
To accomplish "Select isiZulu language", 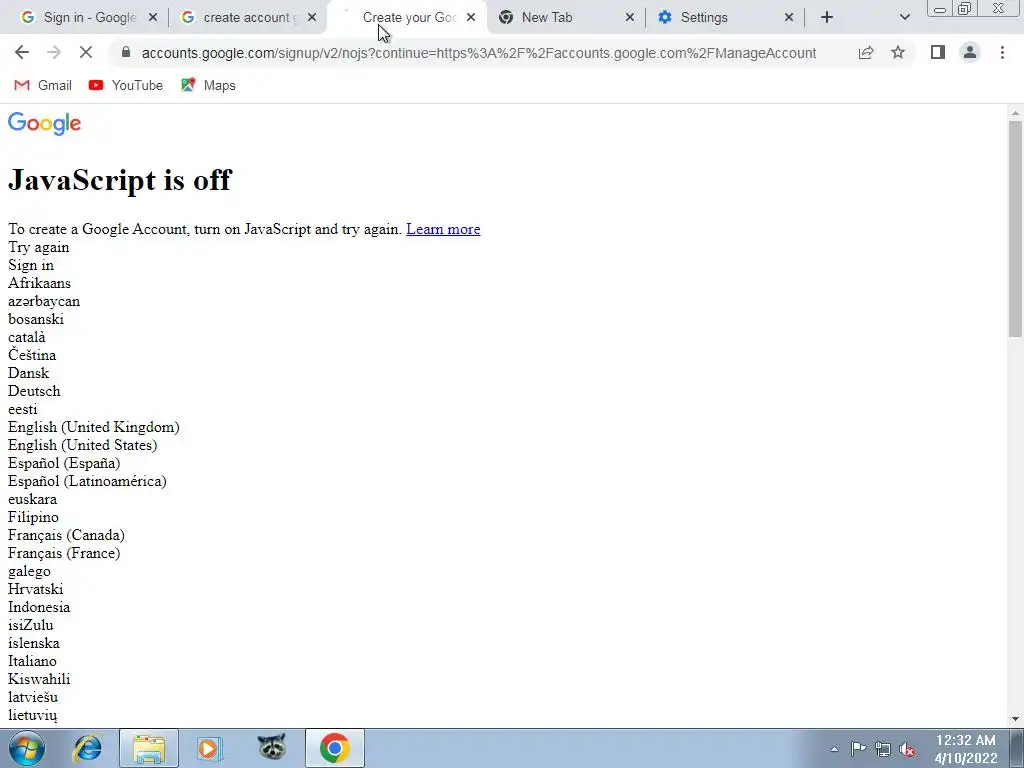I will pos(31,625).
